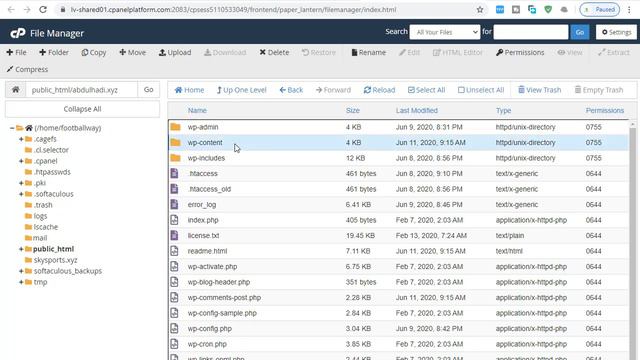Viewport: 640px width, 360px height.
Task: Open the Upload tool
Action: pyautogui.click(x=175, y=52)
